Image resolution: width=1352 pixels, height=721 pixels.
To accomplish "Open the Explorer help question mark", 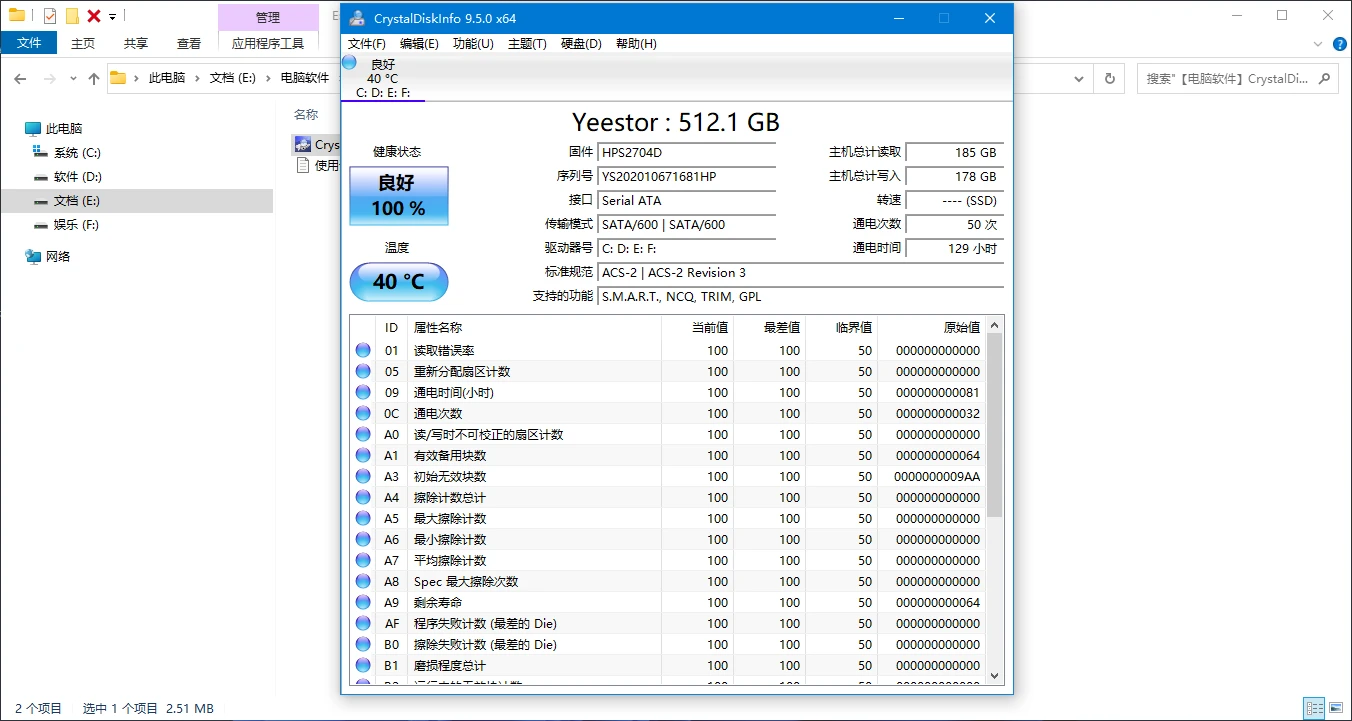I will (x=1338, y=43).
